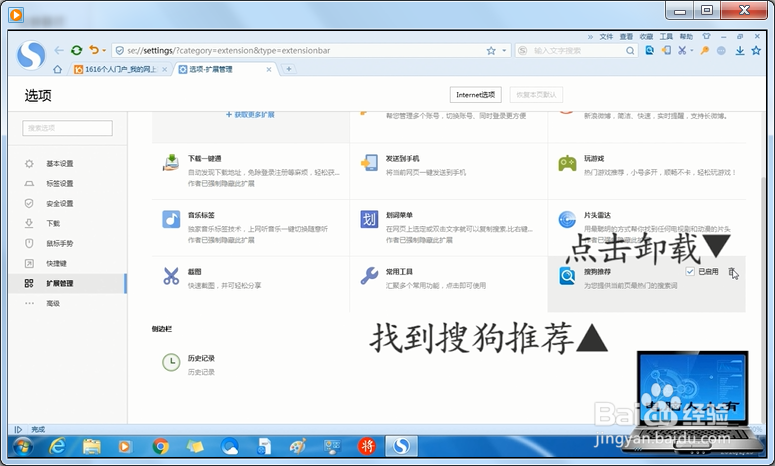Open the dropdown next to toolbar scissors
Viewport: 775px width, 466px height.
click(691, 50)
